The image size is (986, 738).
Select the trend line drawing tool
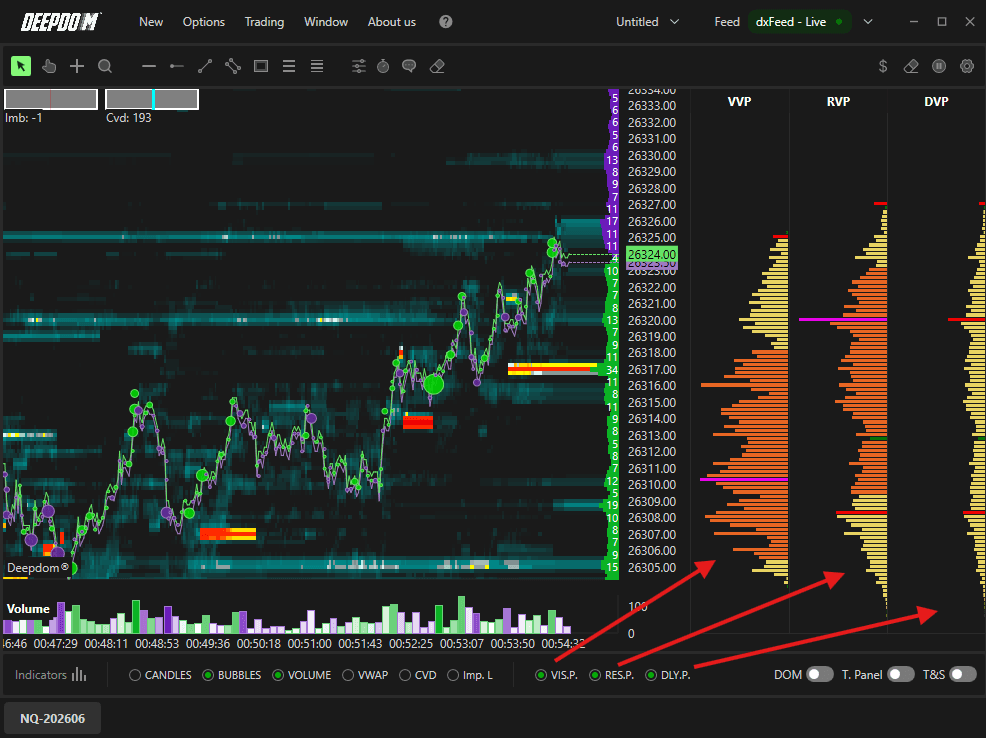(x=205, y=66)
